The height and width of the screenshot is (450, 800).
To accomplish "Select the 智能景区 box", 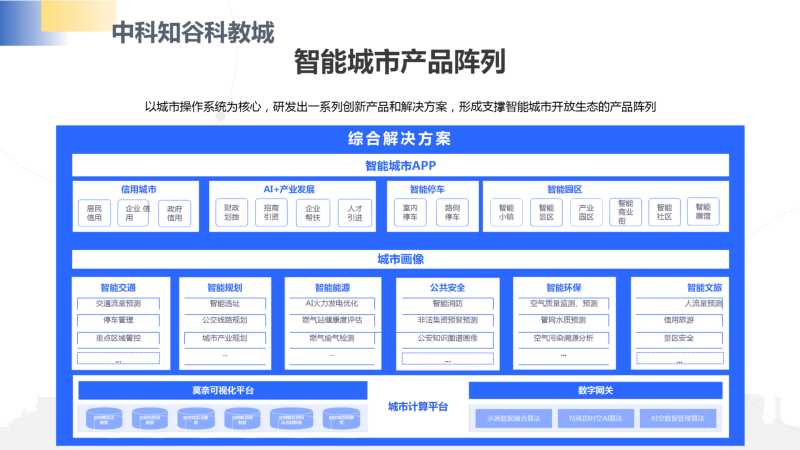I will click(x=546, y=212).
